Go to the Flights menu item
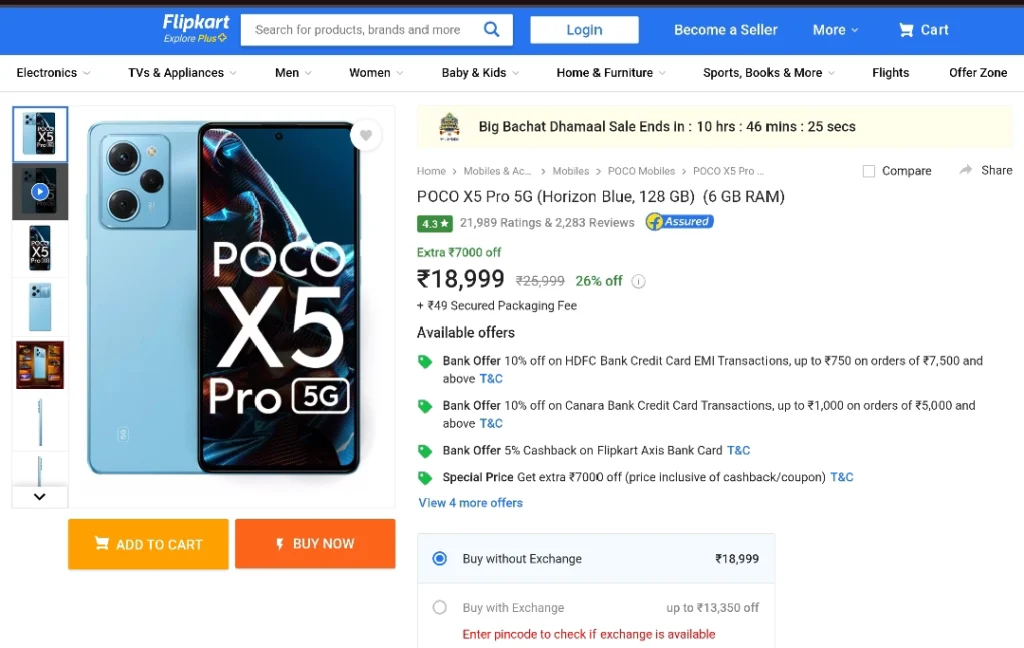This screenshot has height=648, width=1024. coord(890,73)
